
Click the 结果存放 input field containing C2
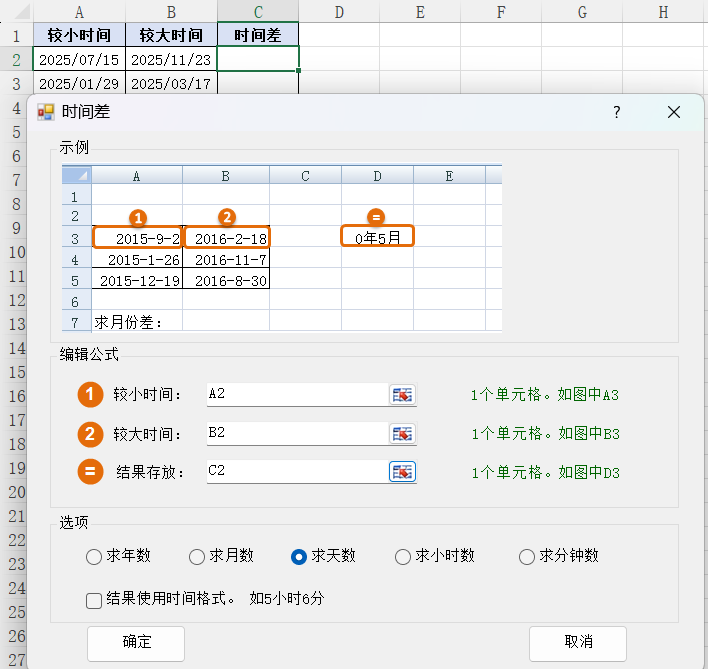click(x=296, y=472)
